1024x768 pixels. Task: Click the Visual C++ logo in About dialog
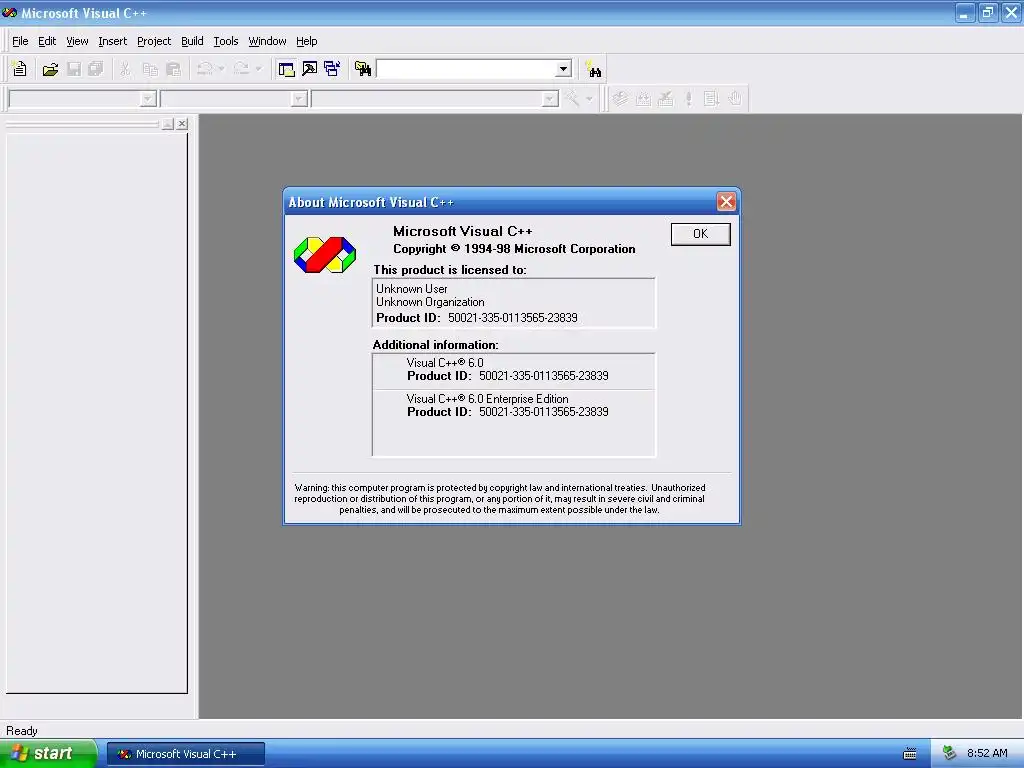(325, 255)
